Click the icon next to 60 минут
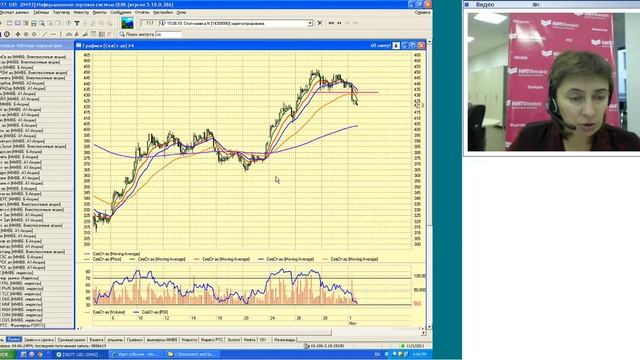 coord(396,46)
